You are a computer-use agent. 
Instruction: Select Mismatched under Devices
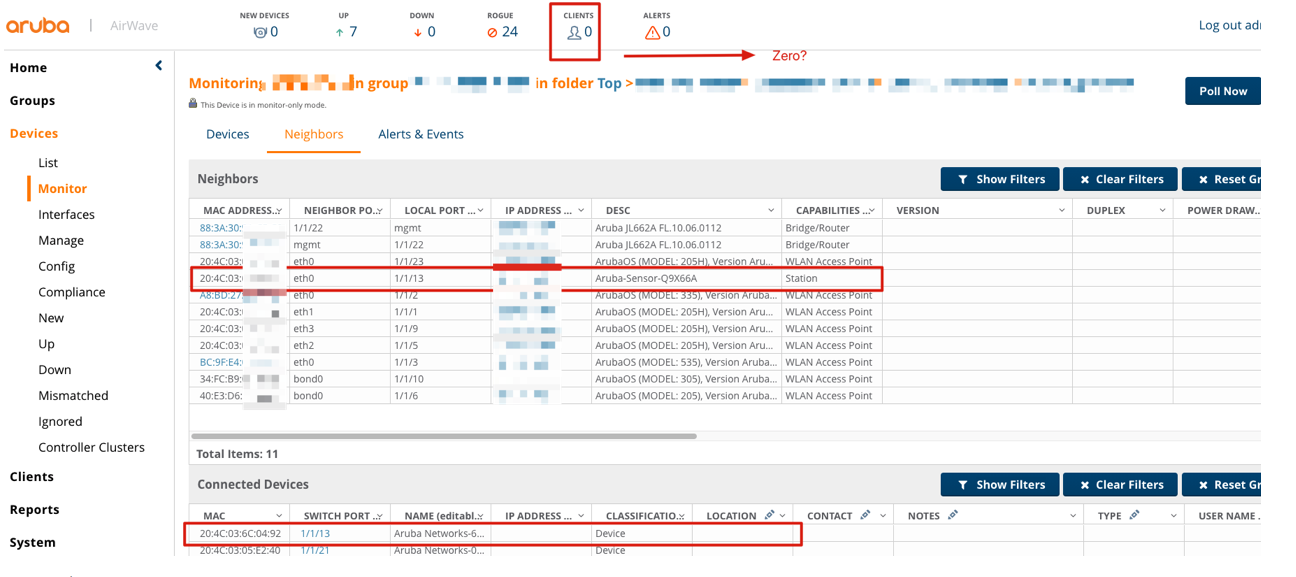(73, 396)
